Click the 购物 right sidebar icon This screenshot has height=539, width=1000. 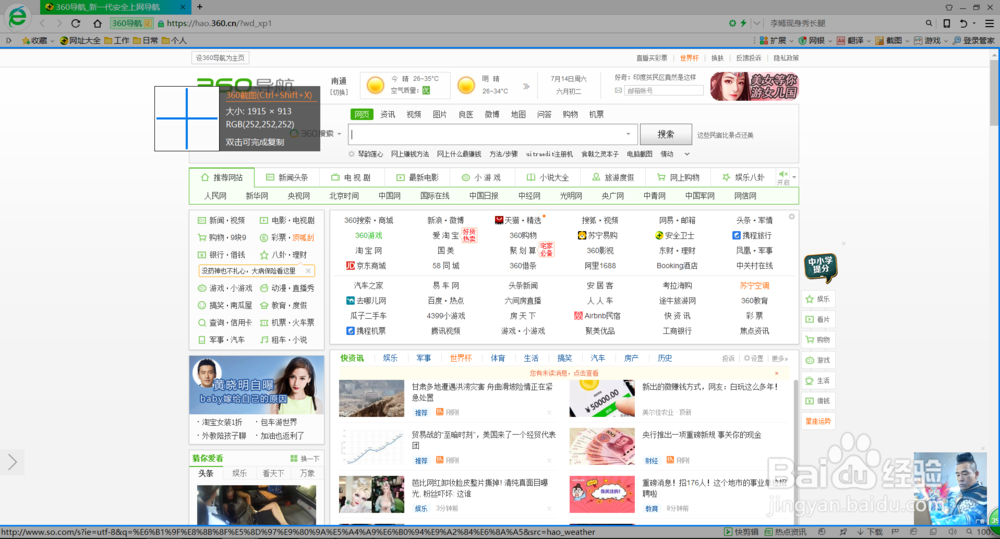click(x=818, y=339)
